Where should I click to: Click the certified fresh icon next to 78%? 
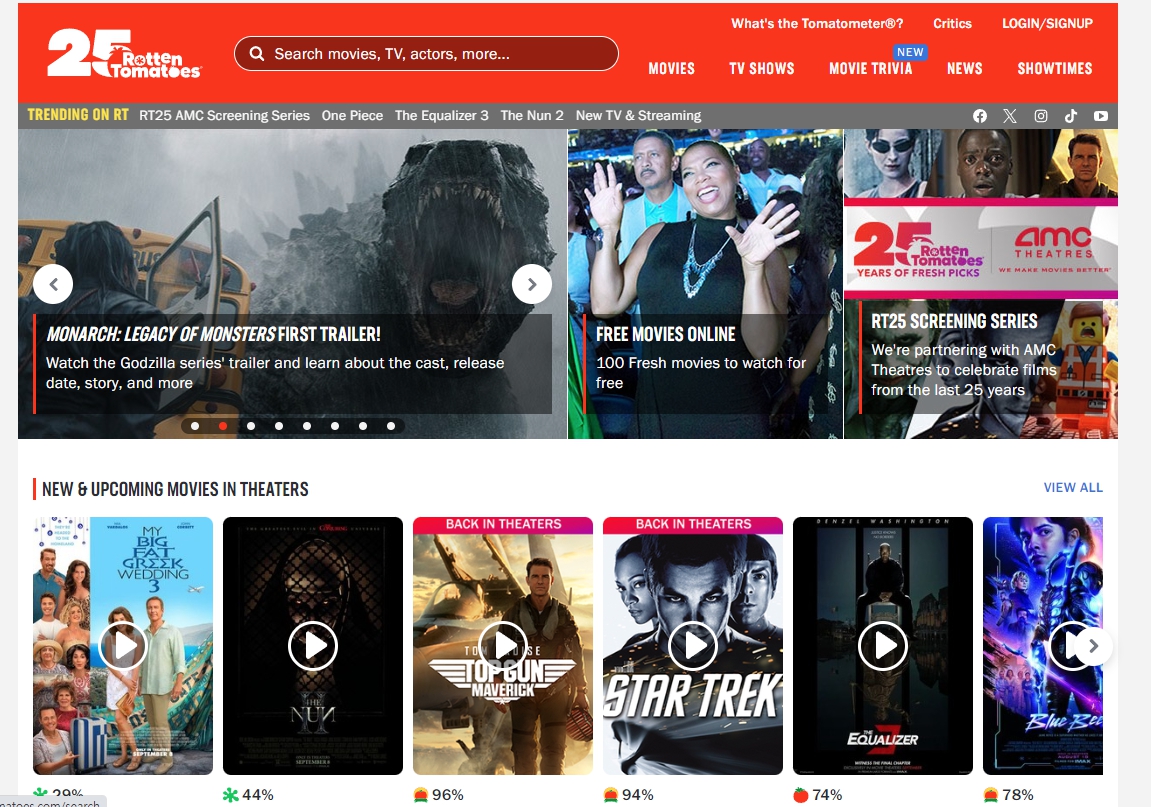point(991,795)
